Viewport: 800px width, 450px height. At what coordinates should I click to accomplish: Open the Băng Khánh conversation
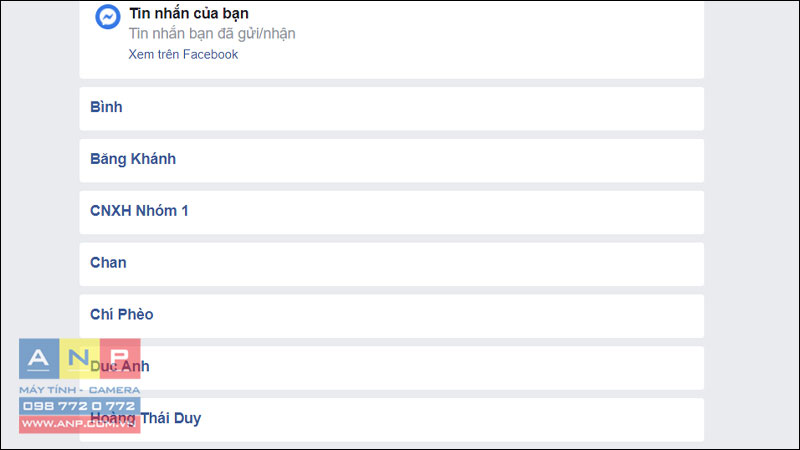tap(391, 160)
